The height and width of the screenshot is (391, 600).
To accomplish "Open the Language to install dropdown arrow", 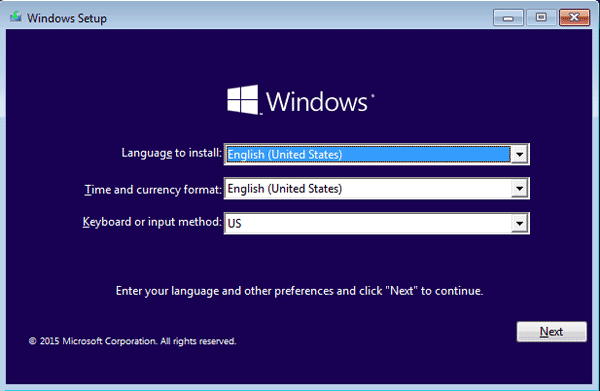I will click(519, 155).
